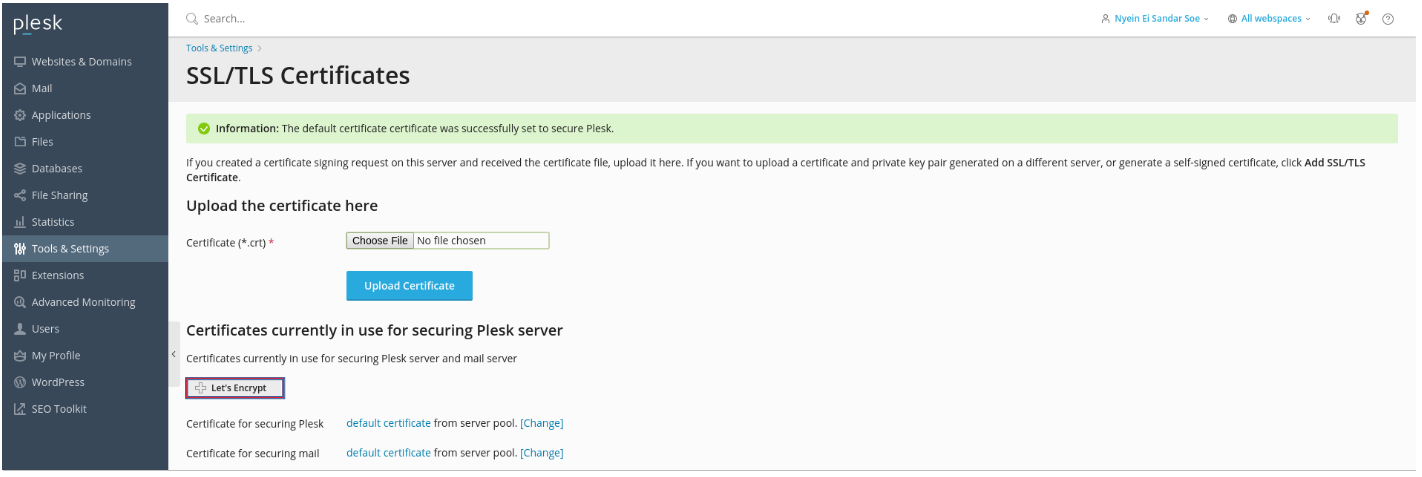Image resolution: width=1422 pixels, height=477 pixels.
Task: Click Change link for securing Plesk certificate
Action: point(541,423)
